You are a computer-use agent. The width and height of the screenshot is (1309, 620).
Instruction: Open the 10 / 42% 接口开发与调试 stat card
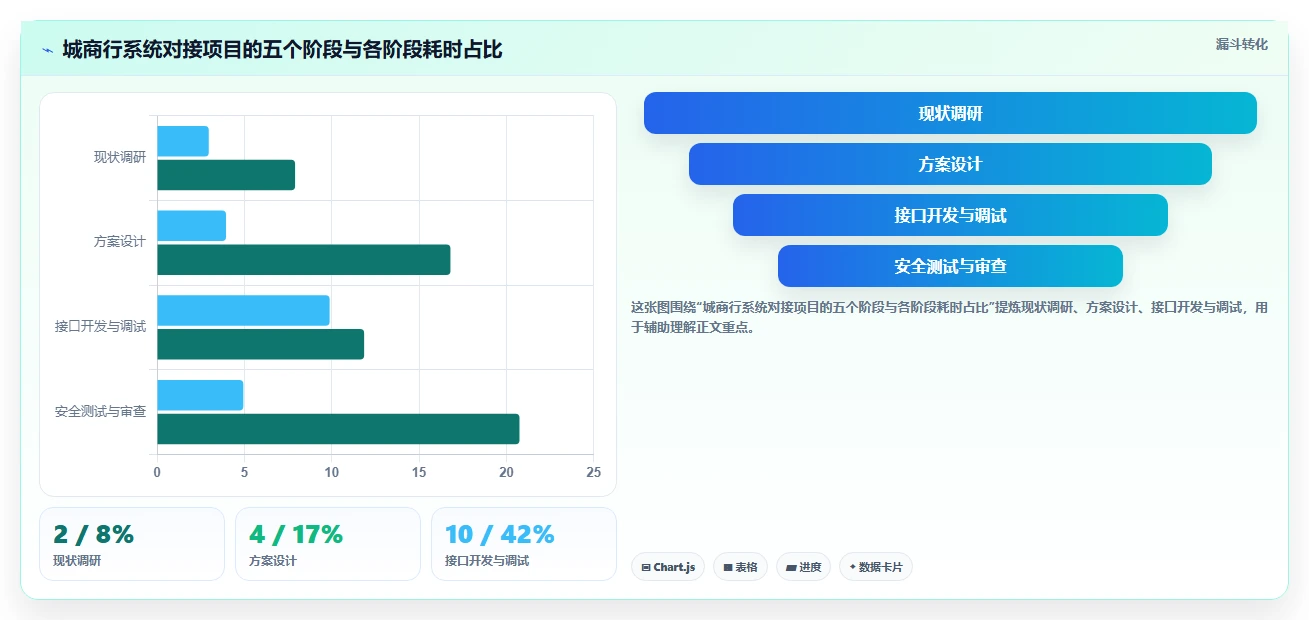[x=524, y=544]
